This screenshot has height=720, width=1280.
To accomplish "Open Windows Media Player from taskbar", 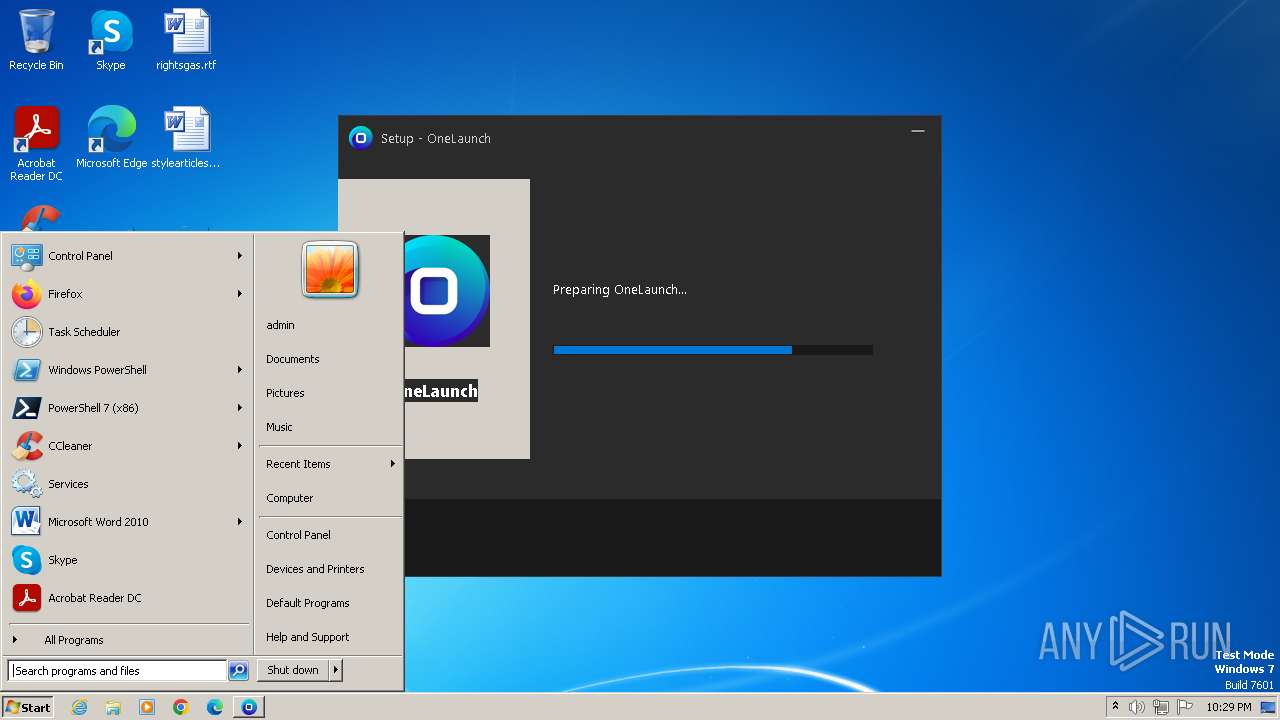I will click(x=147, y=707).
